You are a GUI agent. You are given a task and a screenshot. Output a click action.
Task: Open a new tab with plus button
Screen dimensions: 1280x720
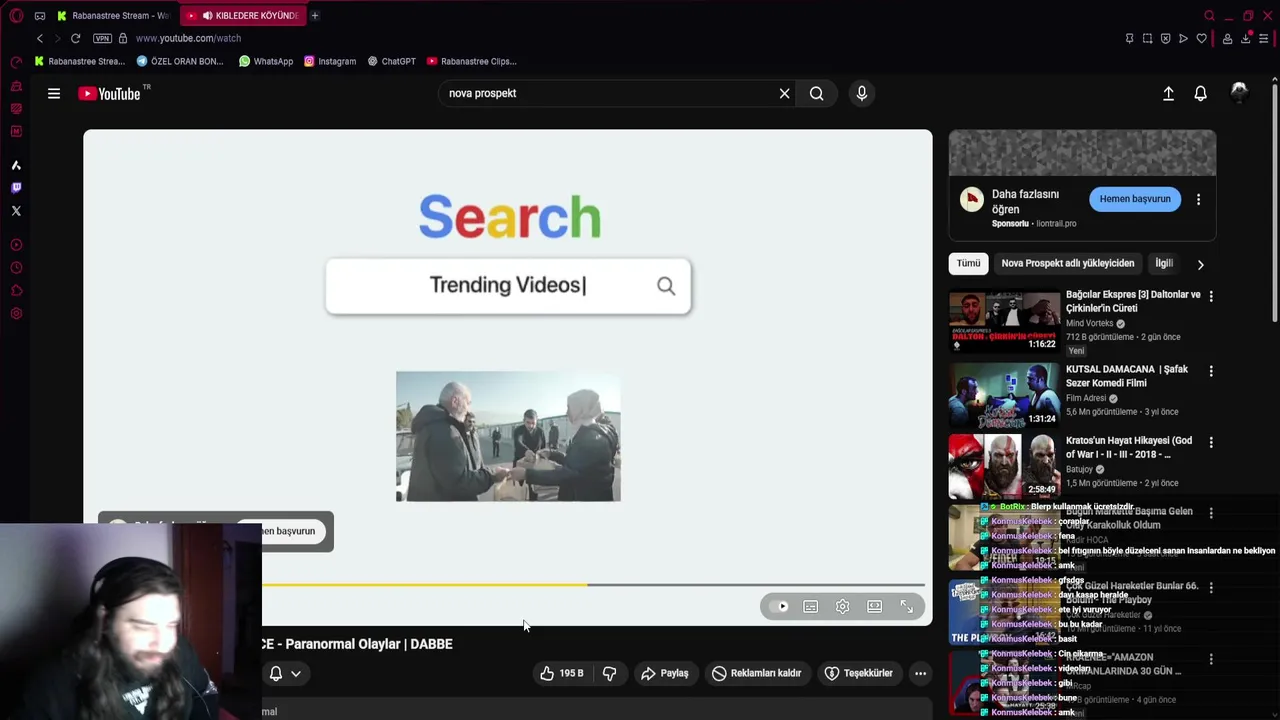click(x=315, y=16)
